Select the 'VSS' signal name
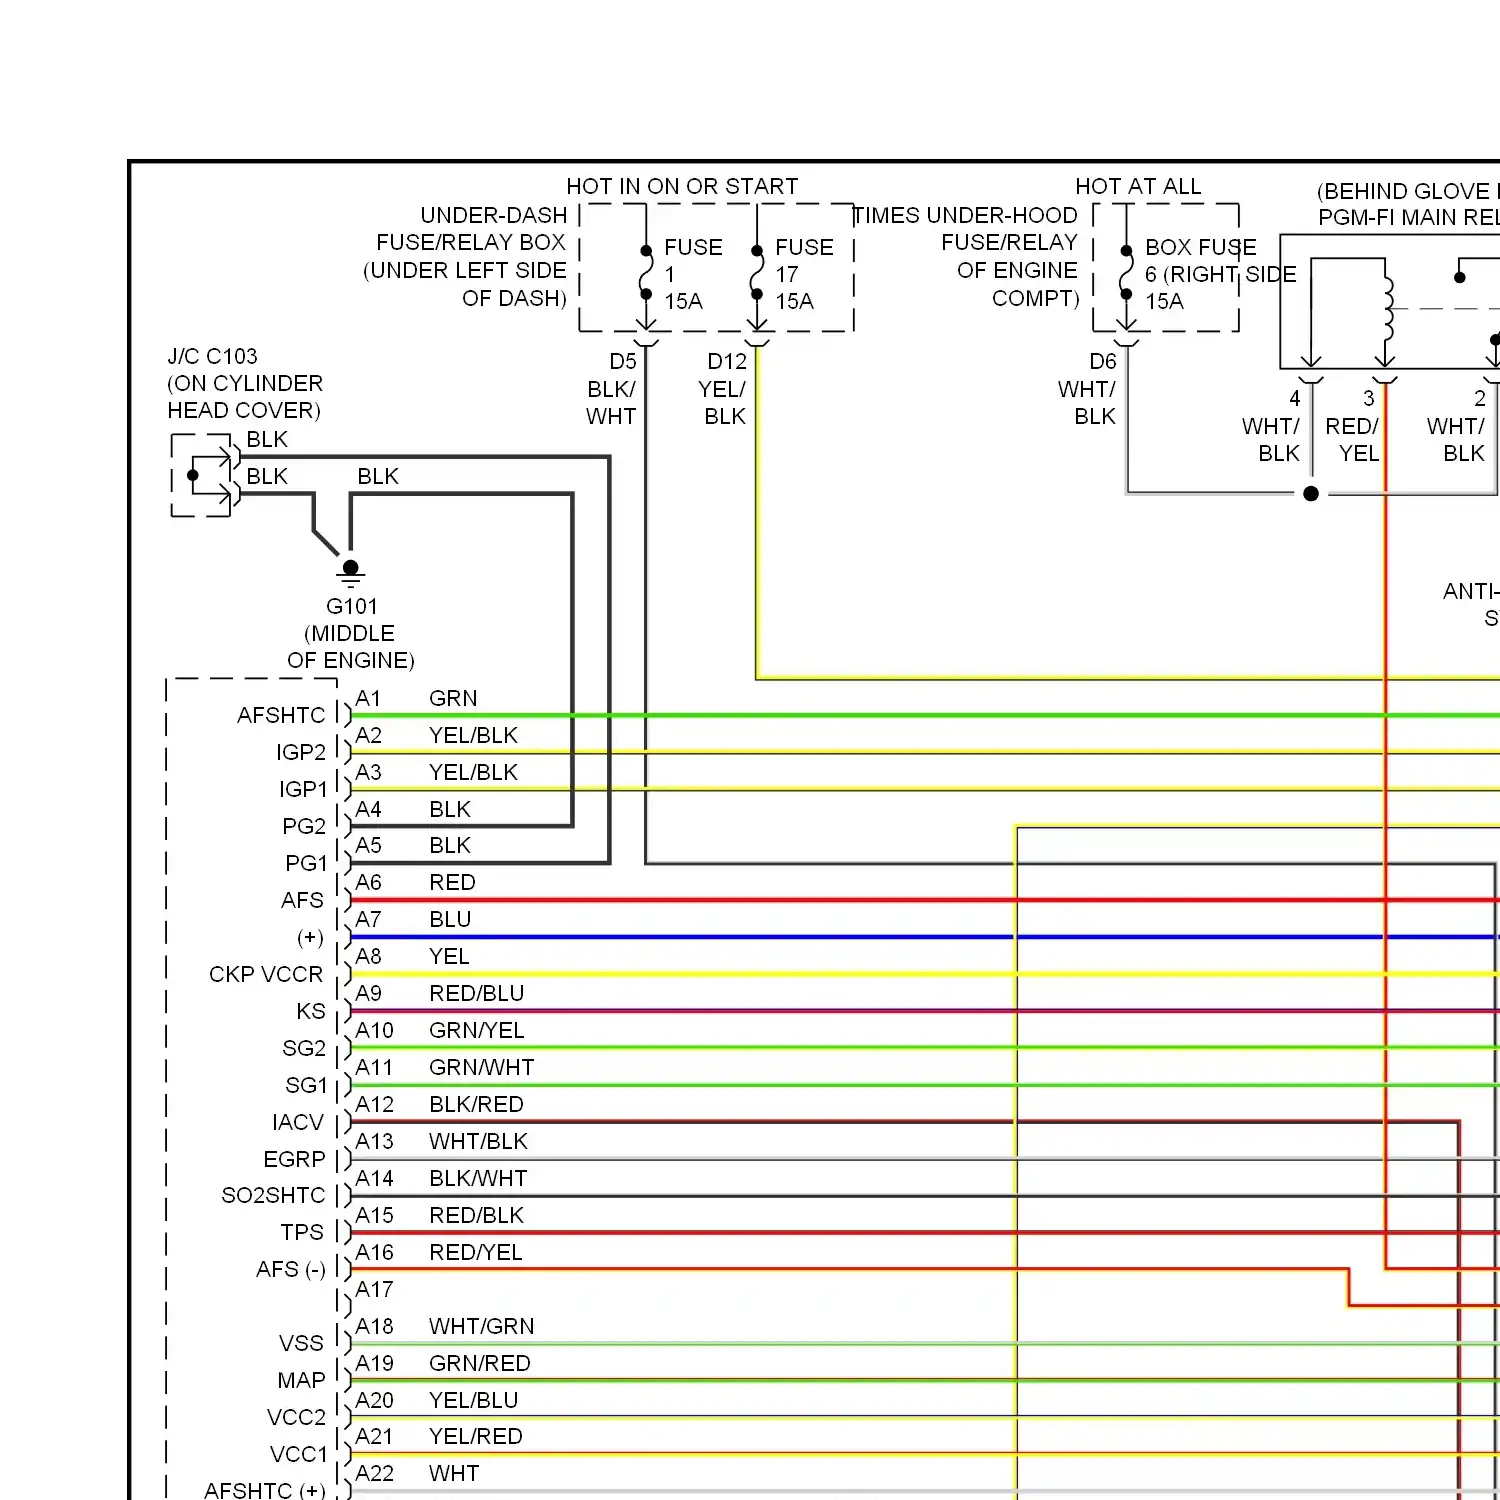The width and height of the screenshot is (1500, 1500). coord(302,1343)
